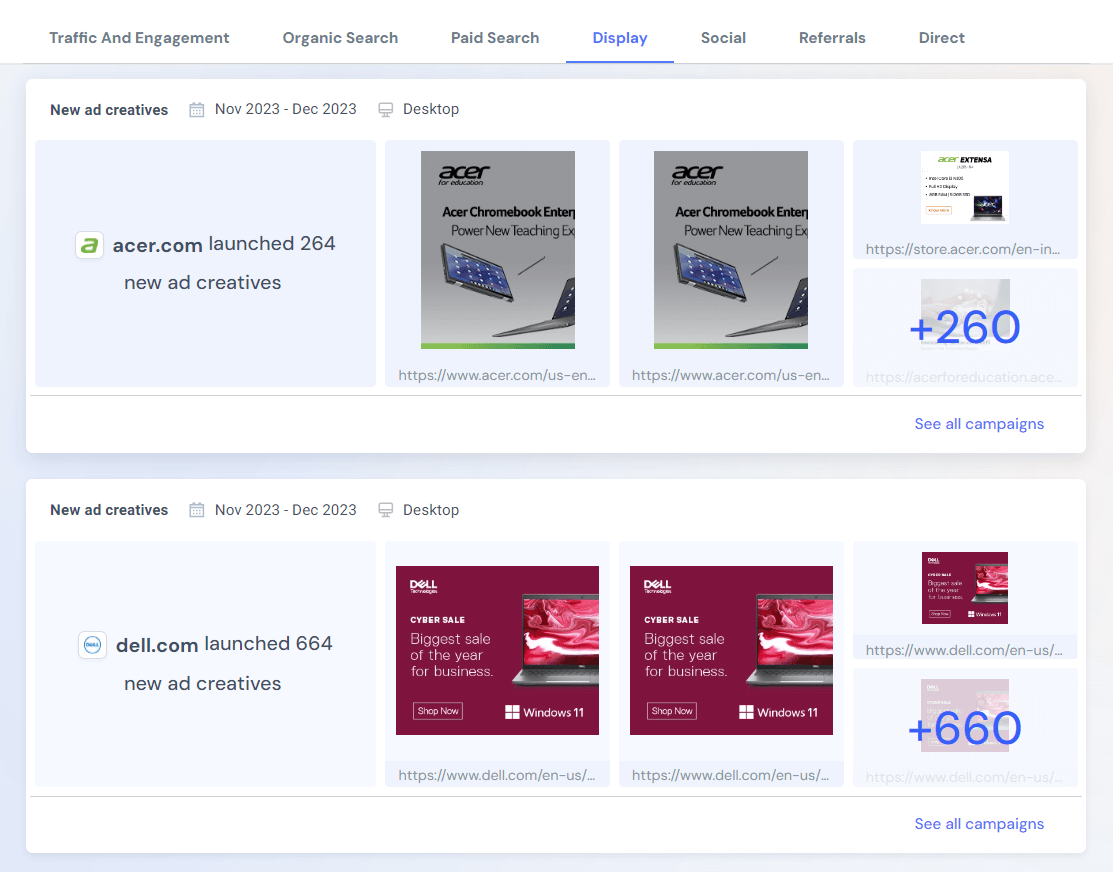This screenshot has width=1113, height=872.
Task: Select the Social tab
Action: [x=723, y=38]
